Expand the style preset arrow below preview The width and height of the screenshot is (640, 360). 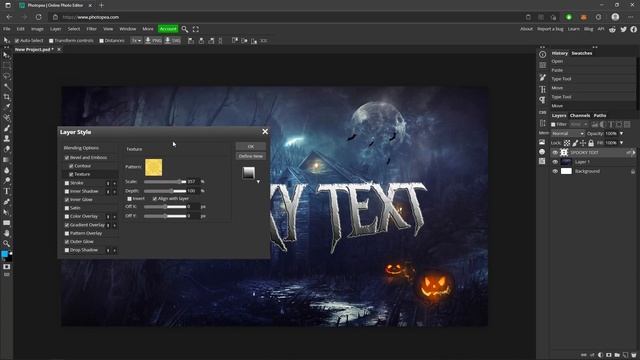point(258,182)
